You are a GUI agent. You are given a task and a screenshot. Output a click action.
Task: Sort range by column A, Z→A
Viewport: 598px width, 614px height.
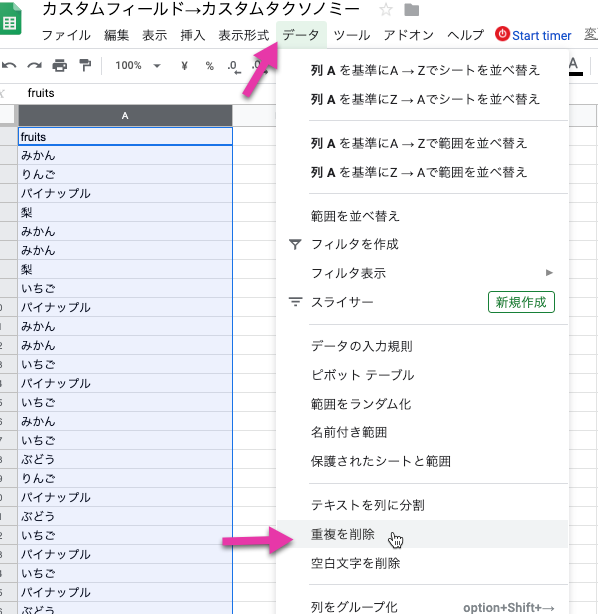(422, 172)
